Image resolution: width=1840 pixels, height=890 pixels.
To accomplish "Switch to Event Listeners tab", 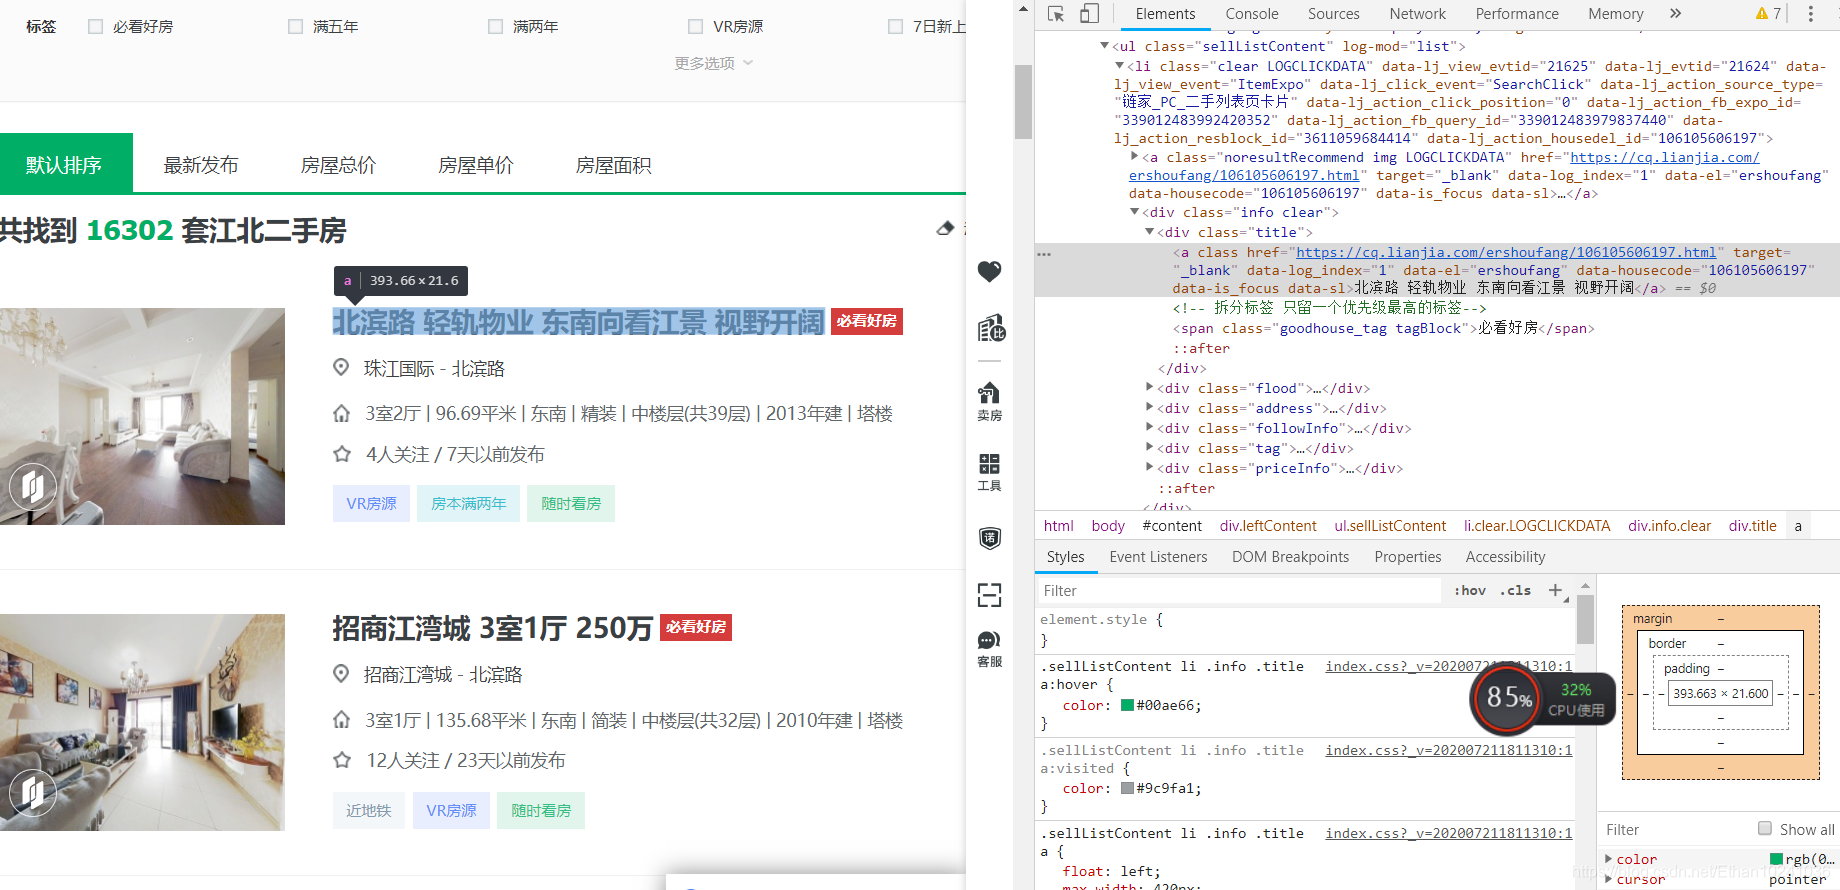I will [1158, 557].
